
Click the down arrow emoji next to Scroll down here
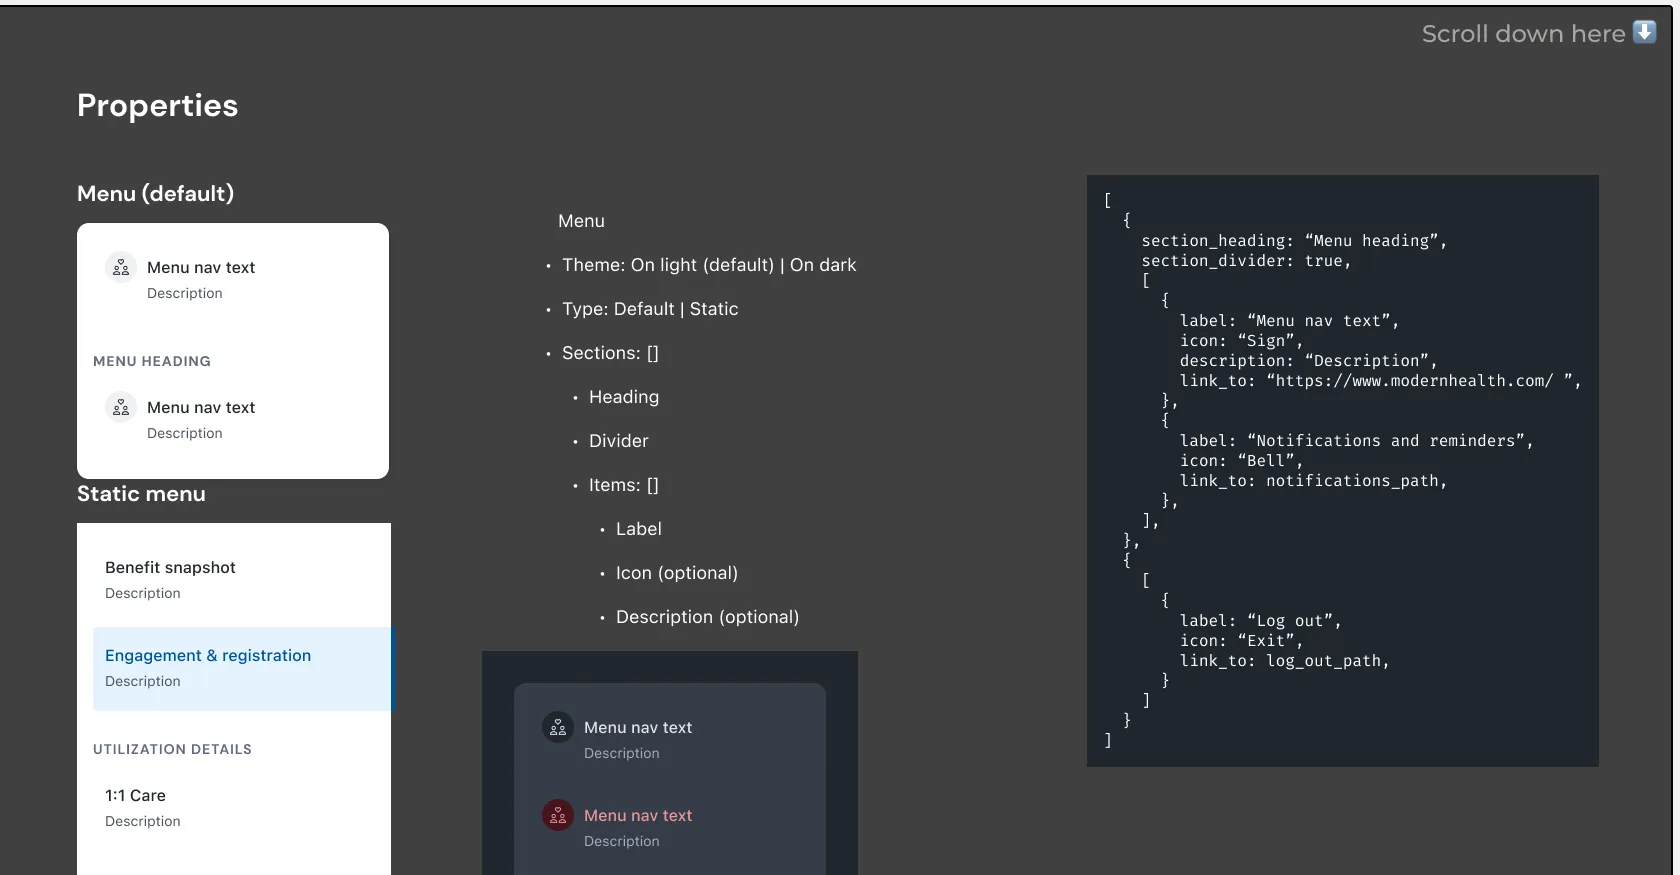click(1645, 32)
